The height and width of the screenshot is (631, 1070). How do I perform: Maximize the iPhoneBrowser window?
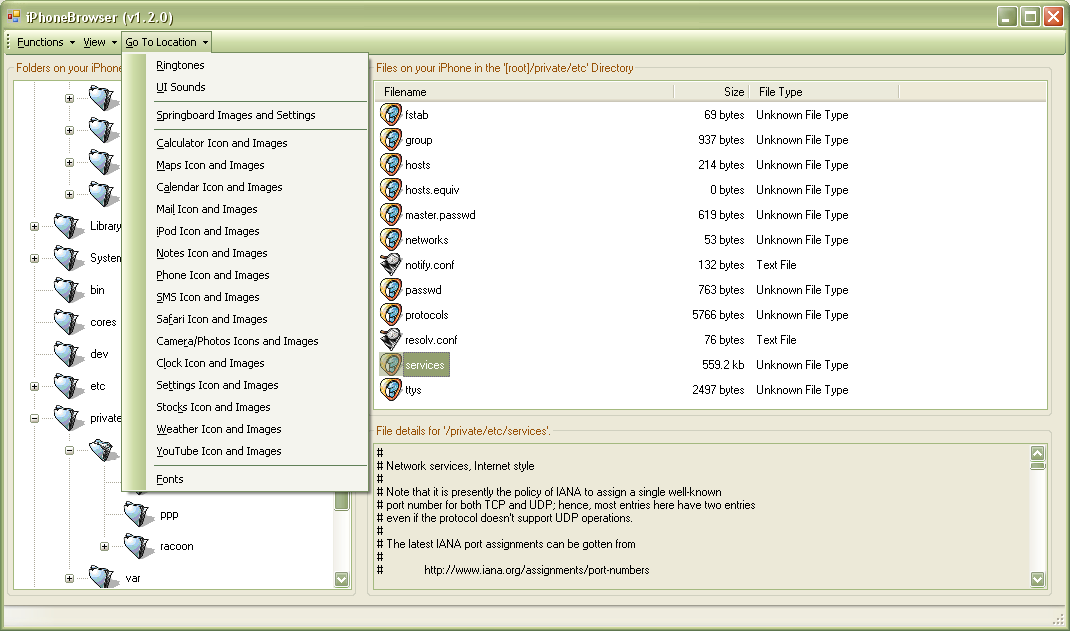click(1030, 16)
